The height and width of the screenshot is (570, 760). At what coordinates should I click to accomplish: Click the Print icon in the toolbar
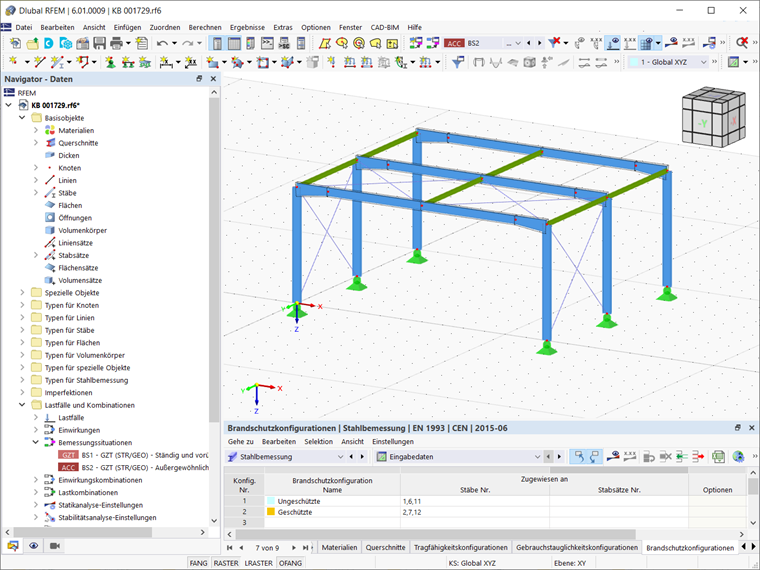pyautogui.click(x=116, y=43)
